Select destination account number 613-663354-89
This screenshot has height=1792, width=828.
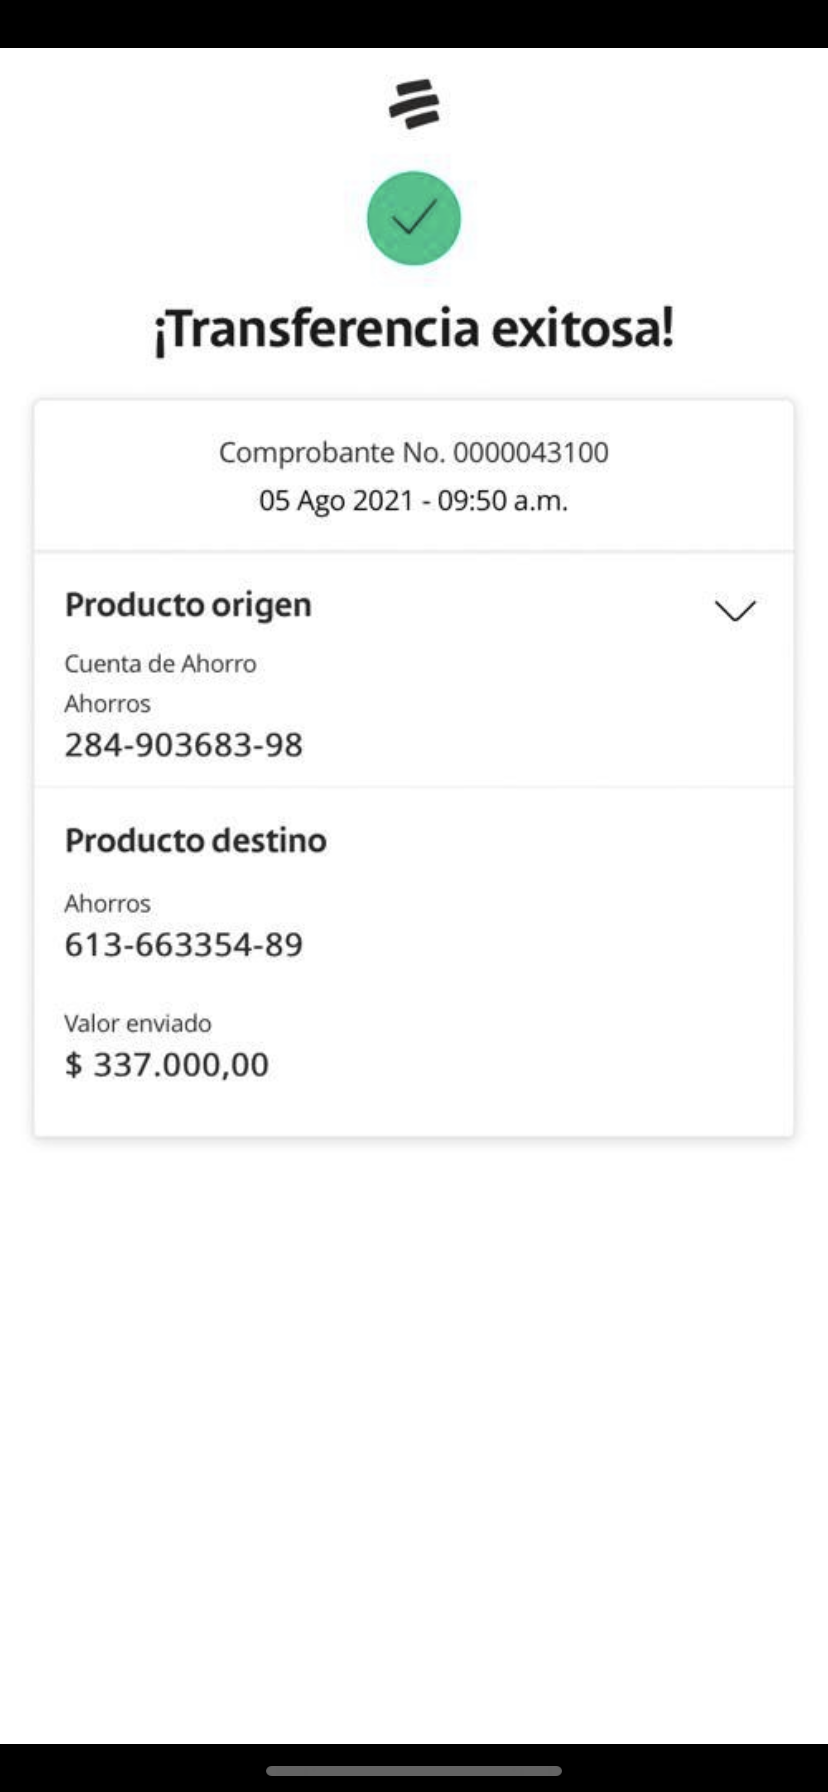pyautogui.click(x=183, y=945)
